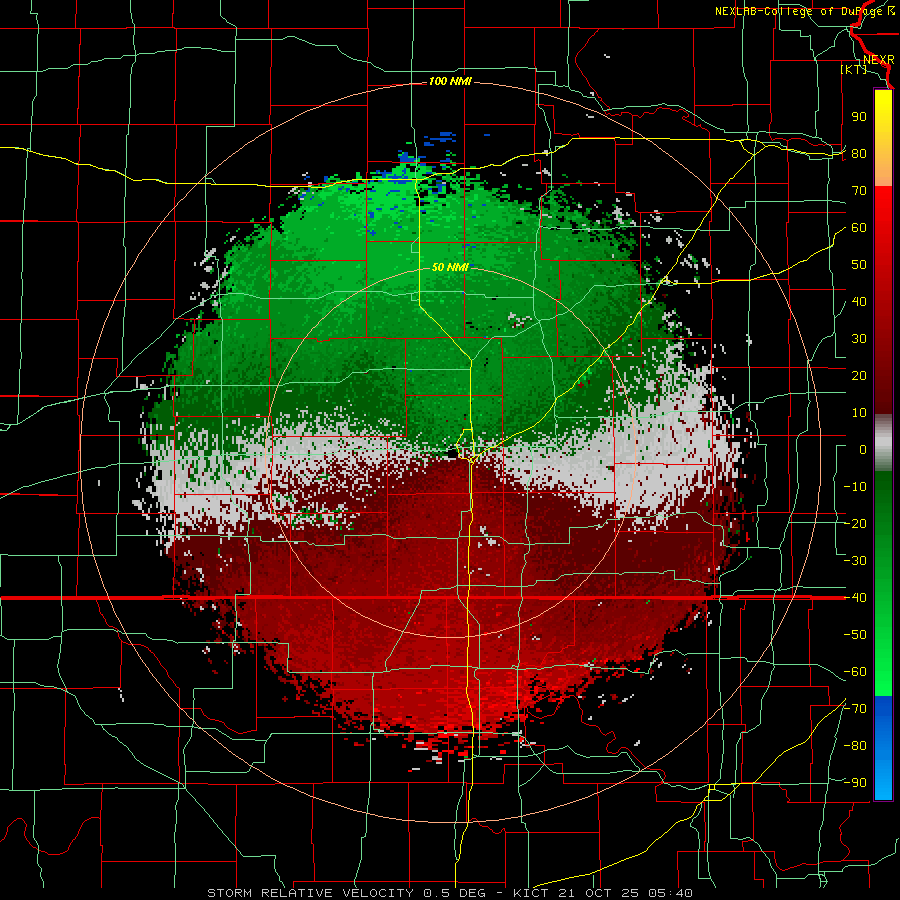Click the -30 value on velocity scale
900x900 pixels.
pos(855,561)
